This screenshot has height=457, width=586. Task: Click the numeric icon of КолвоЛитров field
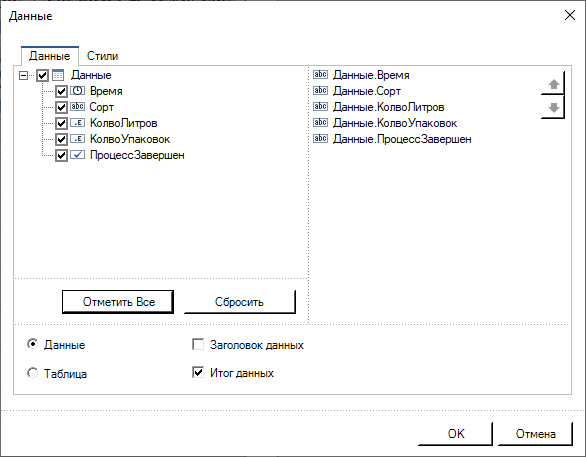(x=77, y=123)
